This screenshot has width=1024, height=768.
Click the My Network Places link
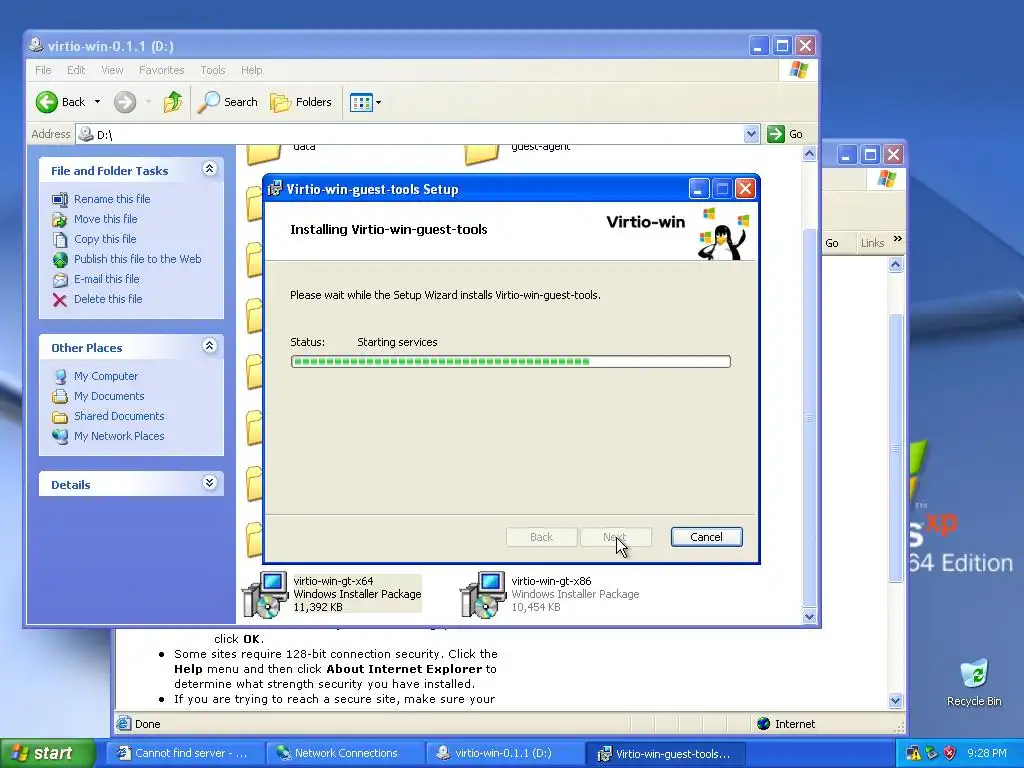[119, 436]
